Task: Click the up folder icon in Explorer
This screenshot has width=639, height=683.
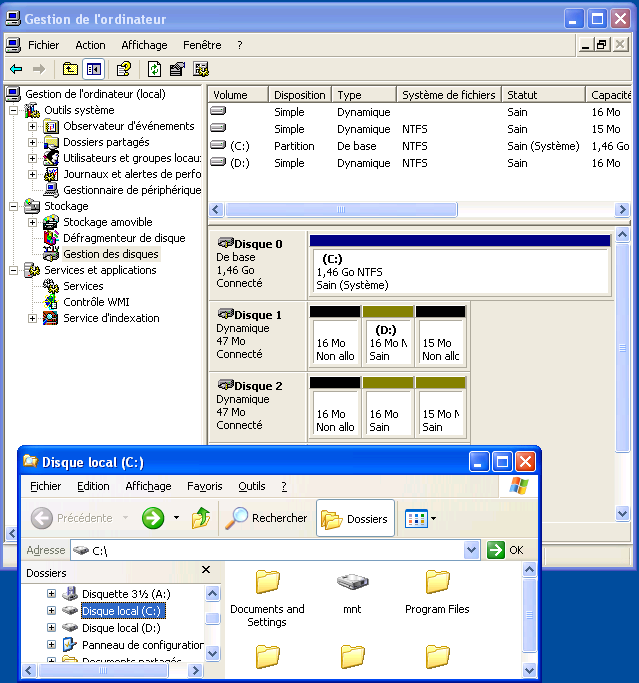Action: tap(201, 518)
